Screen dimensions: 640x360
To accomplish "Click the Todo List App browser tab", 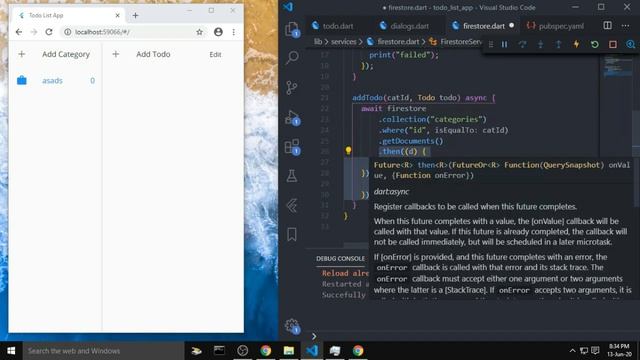I will pos(69,16).
